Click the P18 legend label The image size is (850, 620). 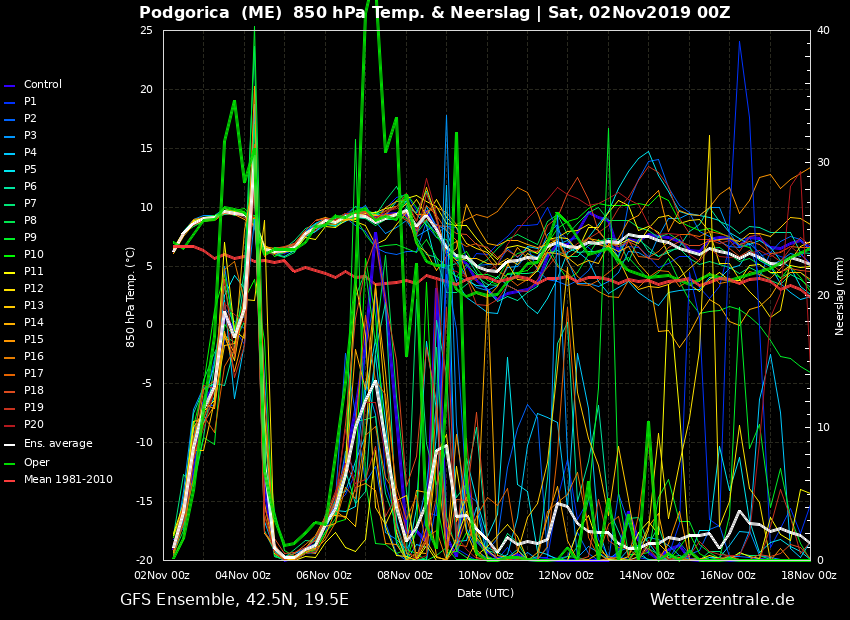pyautogui.click(x=34, y=390)
